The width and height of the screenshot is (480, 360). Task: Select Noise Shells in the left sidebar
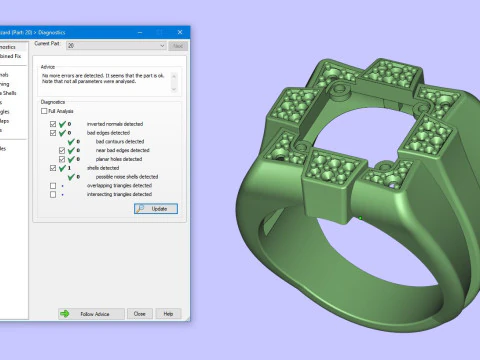point(8,93)
